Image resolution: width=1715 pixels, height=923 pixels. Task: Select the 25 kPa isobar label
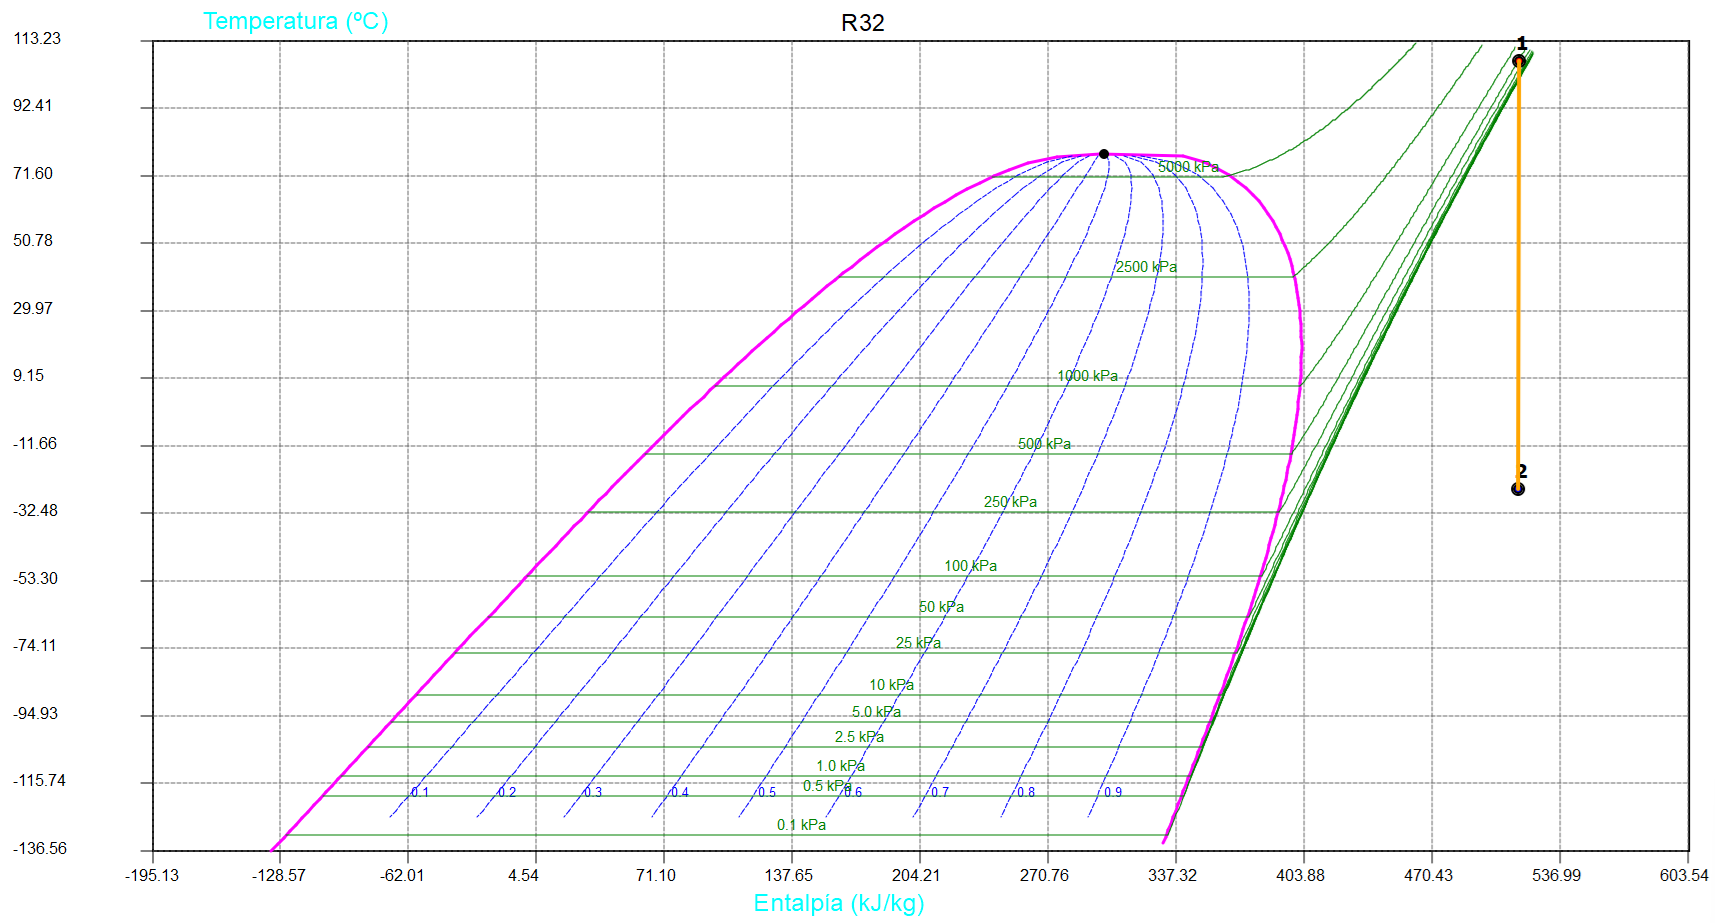point(918,643)
